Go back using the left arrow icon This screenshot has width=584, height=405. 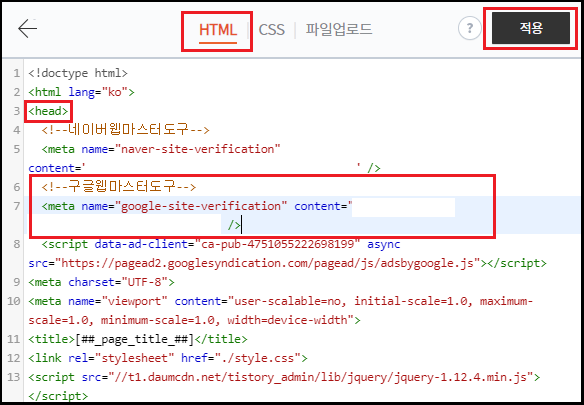pos(28,29)
